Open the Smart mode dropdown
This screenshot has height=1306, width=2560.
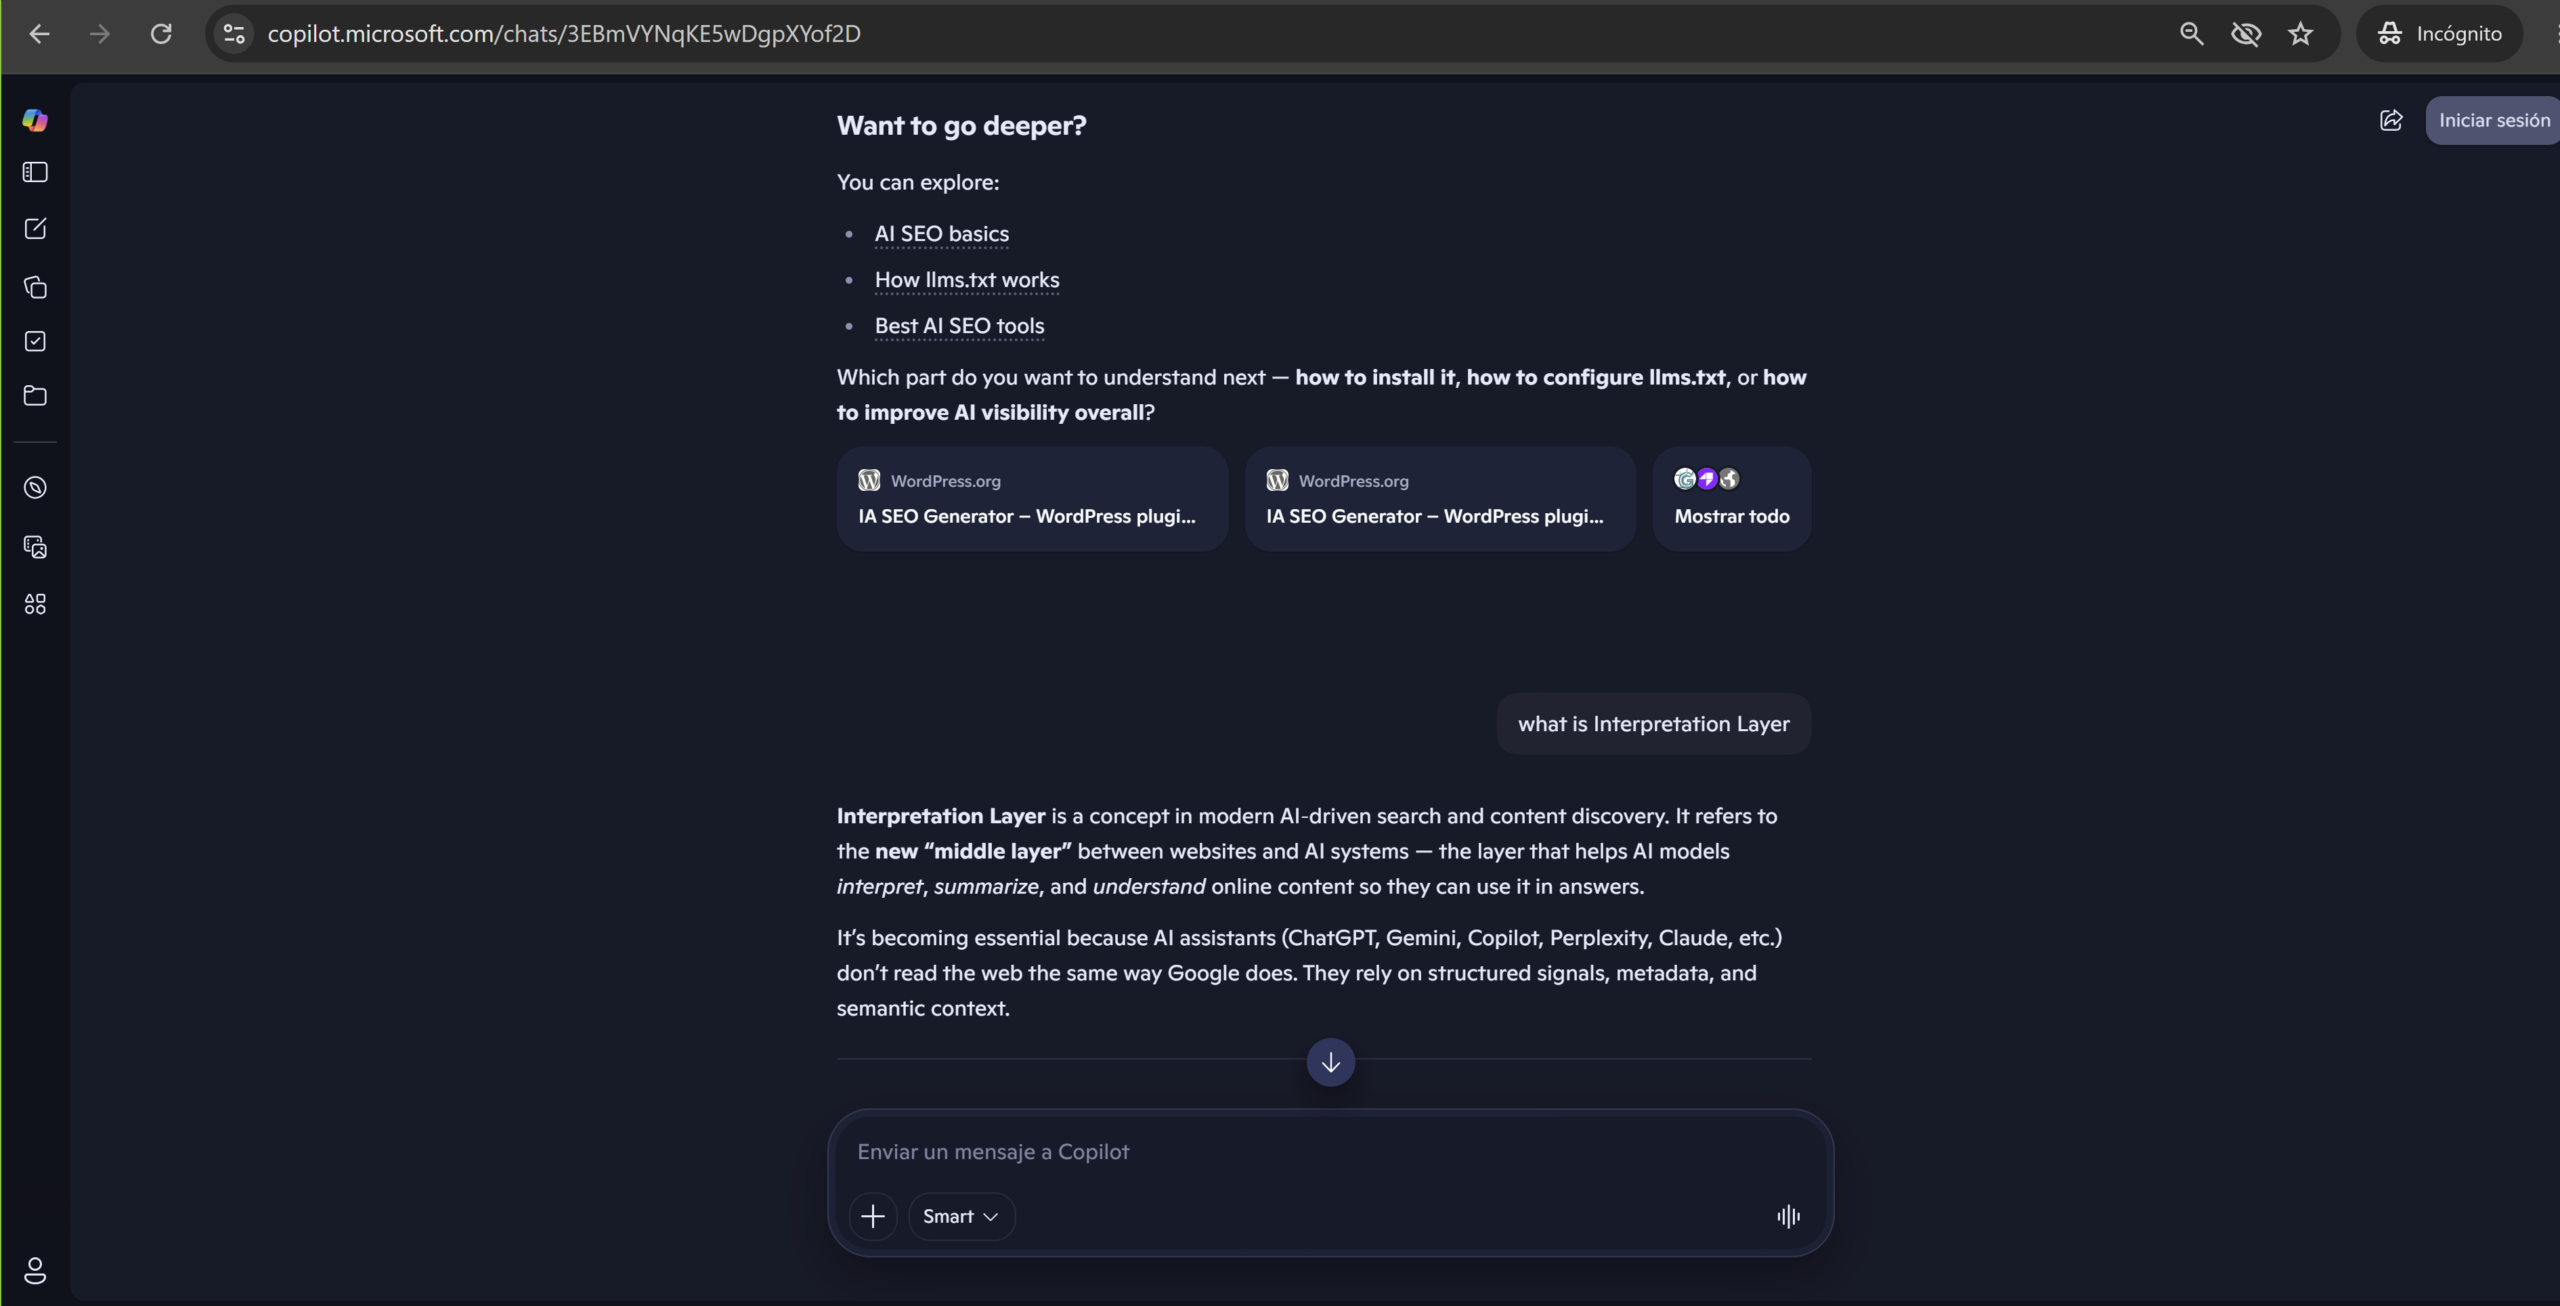pyautogui.click(x=961, y=1216)
